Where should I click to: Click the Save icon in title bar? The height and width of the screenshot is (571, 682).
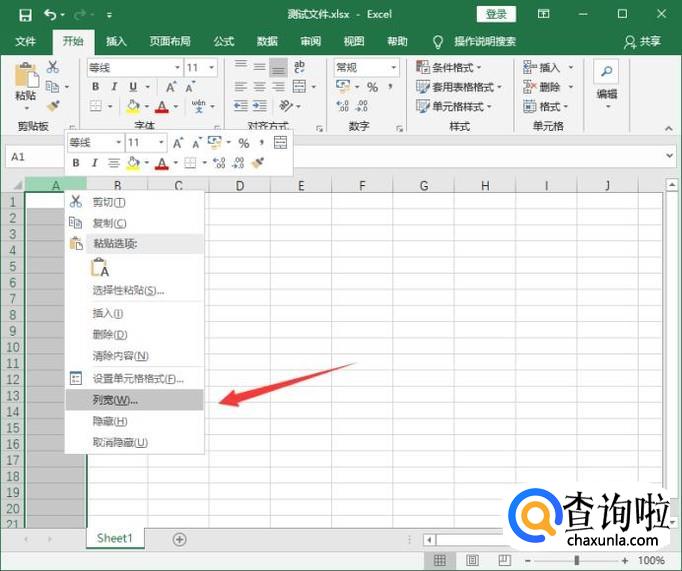[x=25, y=16]
